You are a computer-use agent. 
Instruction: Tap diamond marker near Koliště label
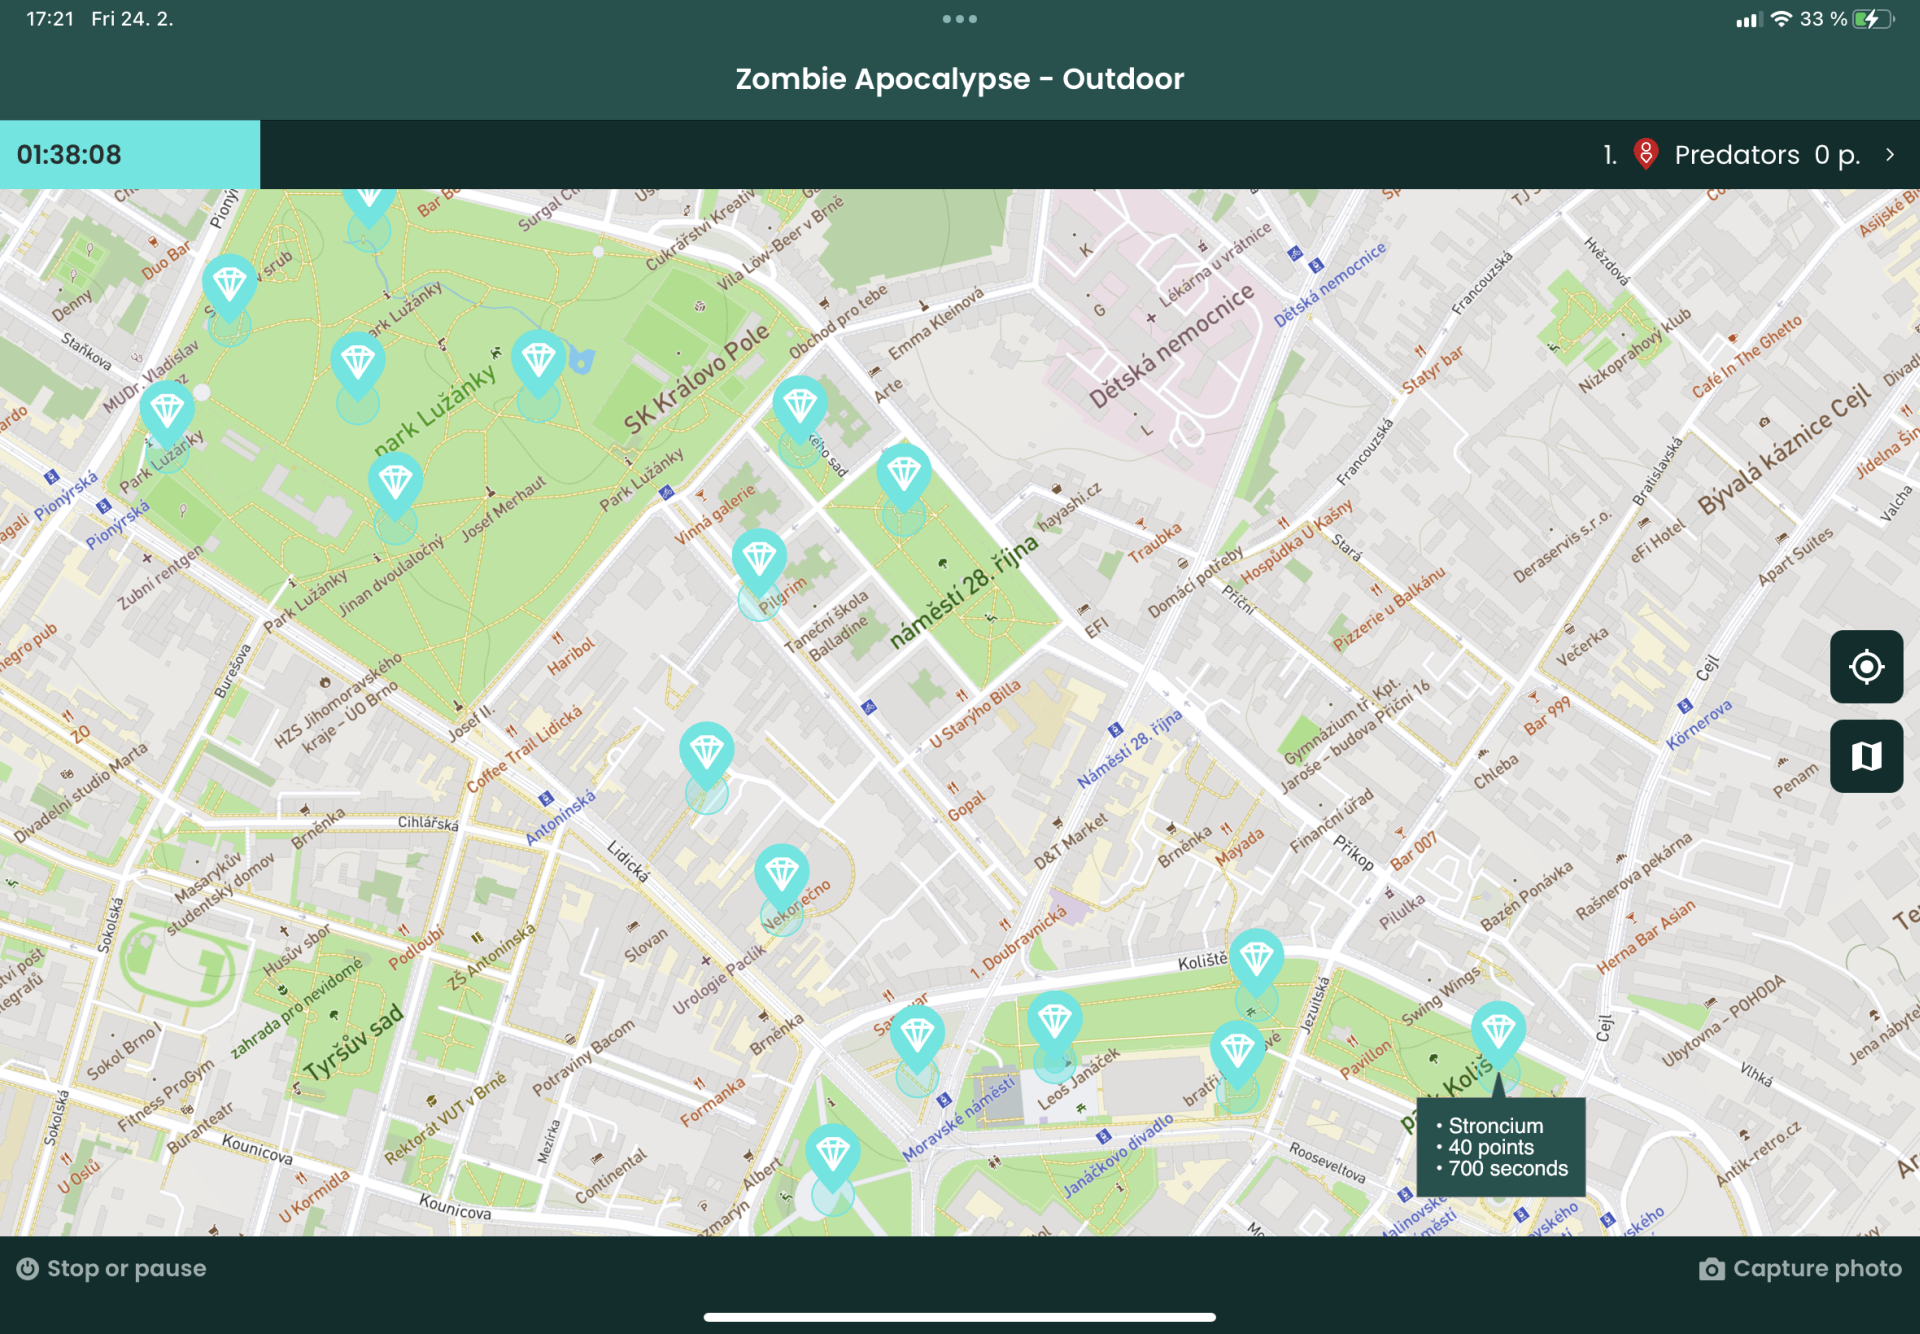(x=1256, y=961)
